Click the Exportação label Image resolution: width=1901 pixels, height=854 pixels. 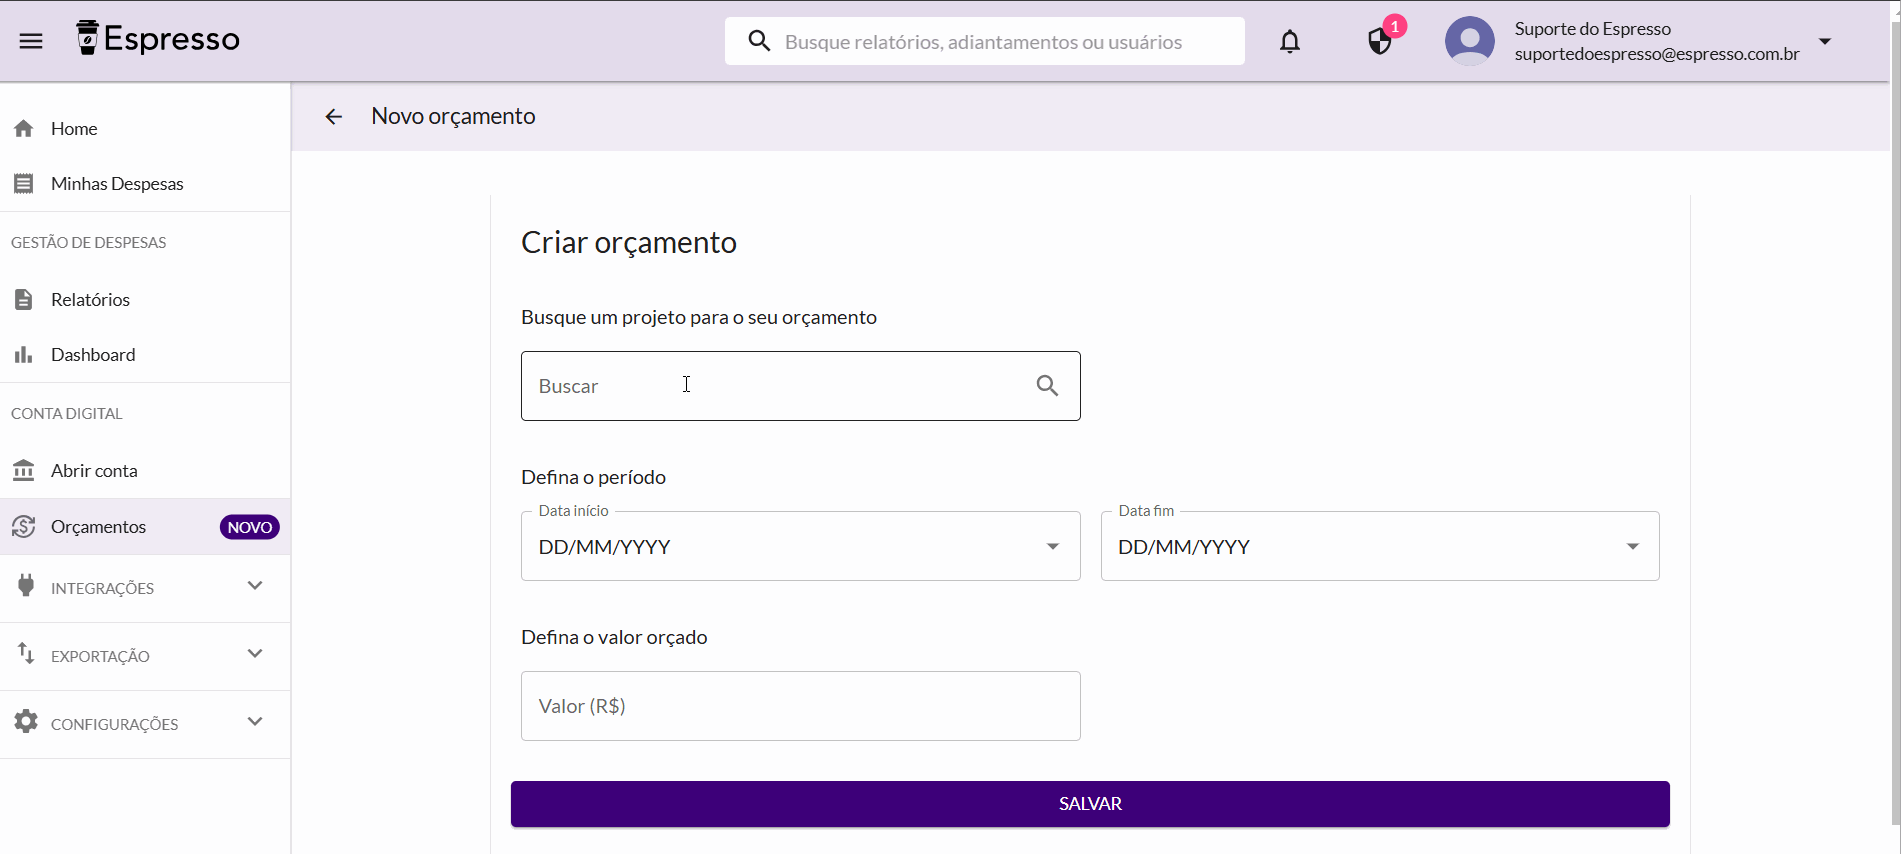click(100, 656)
